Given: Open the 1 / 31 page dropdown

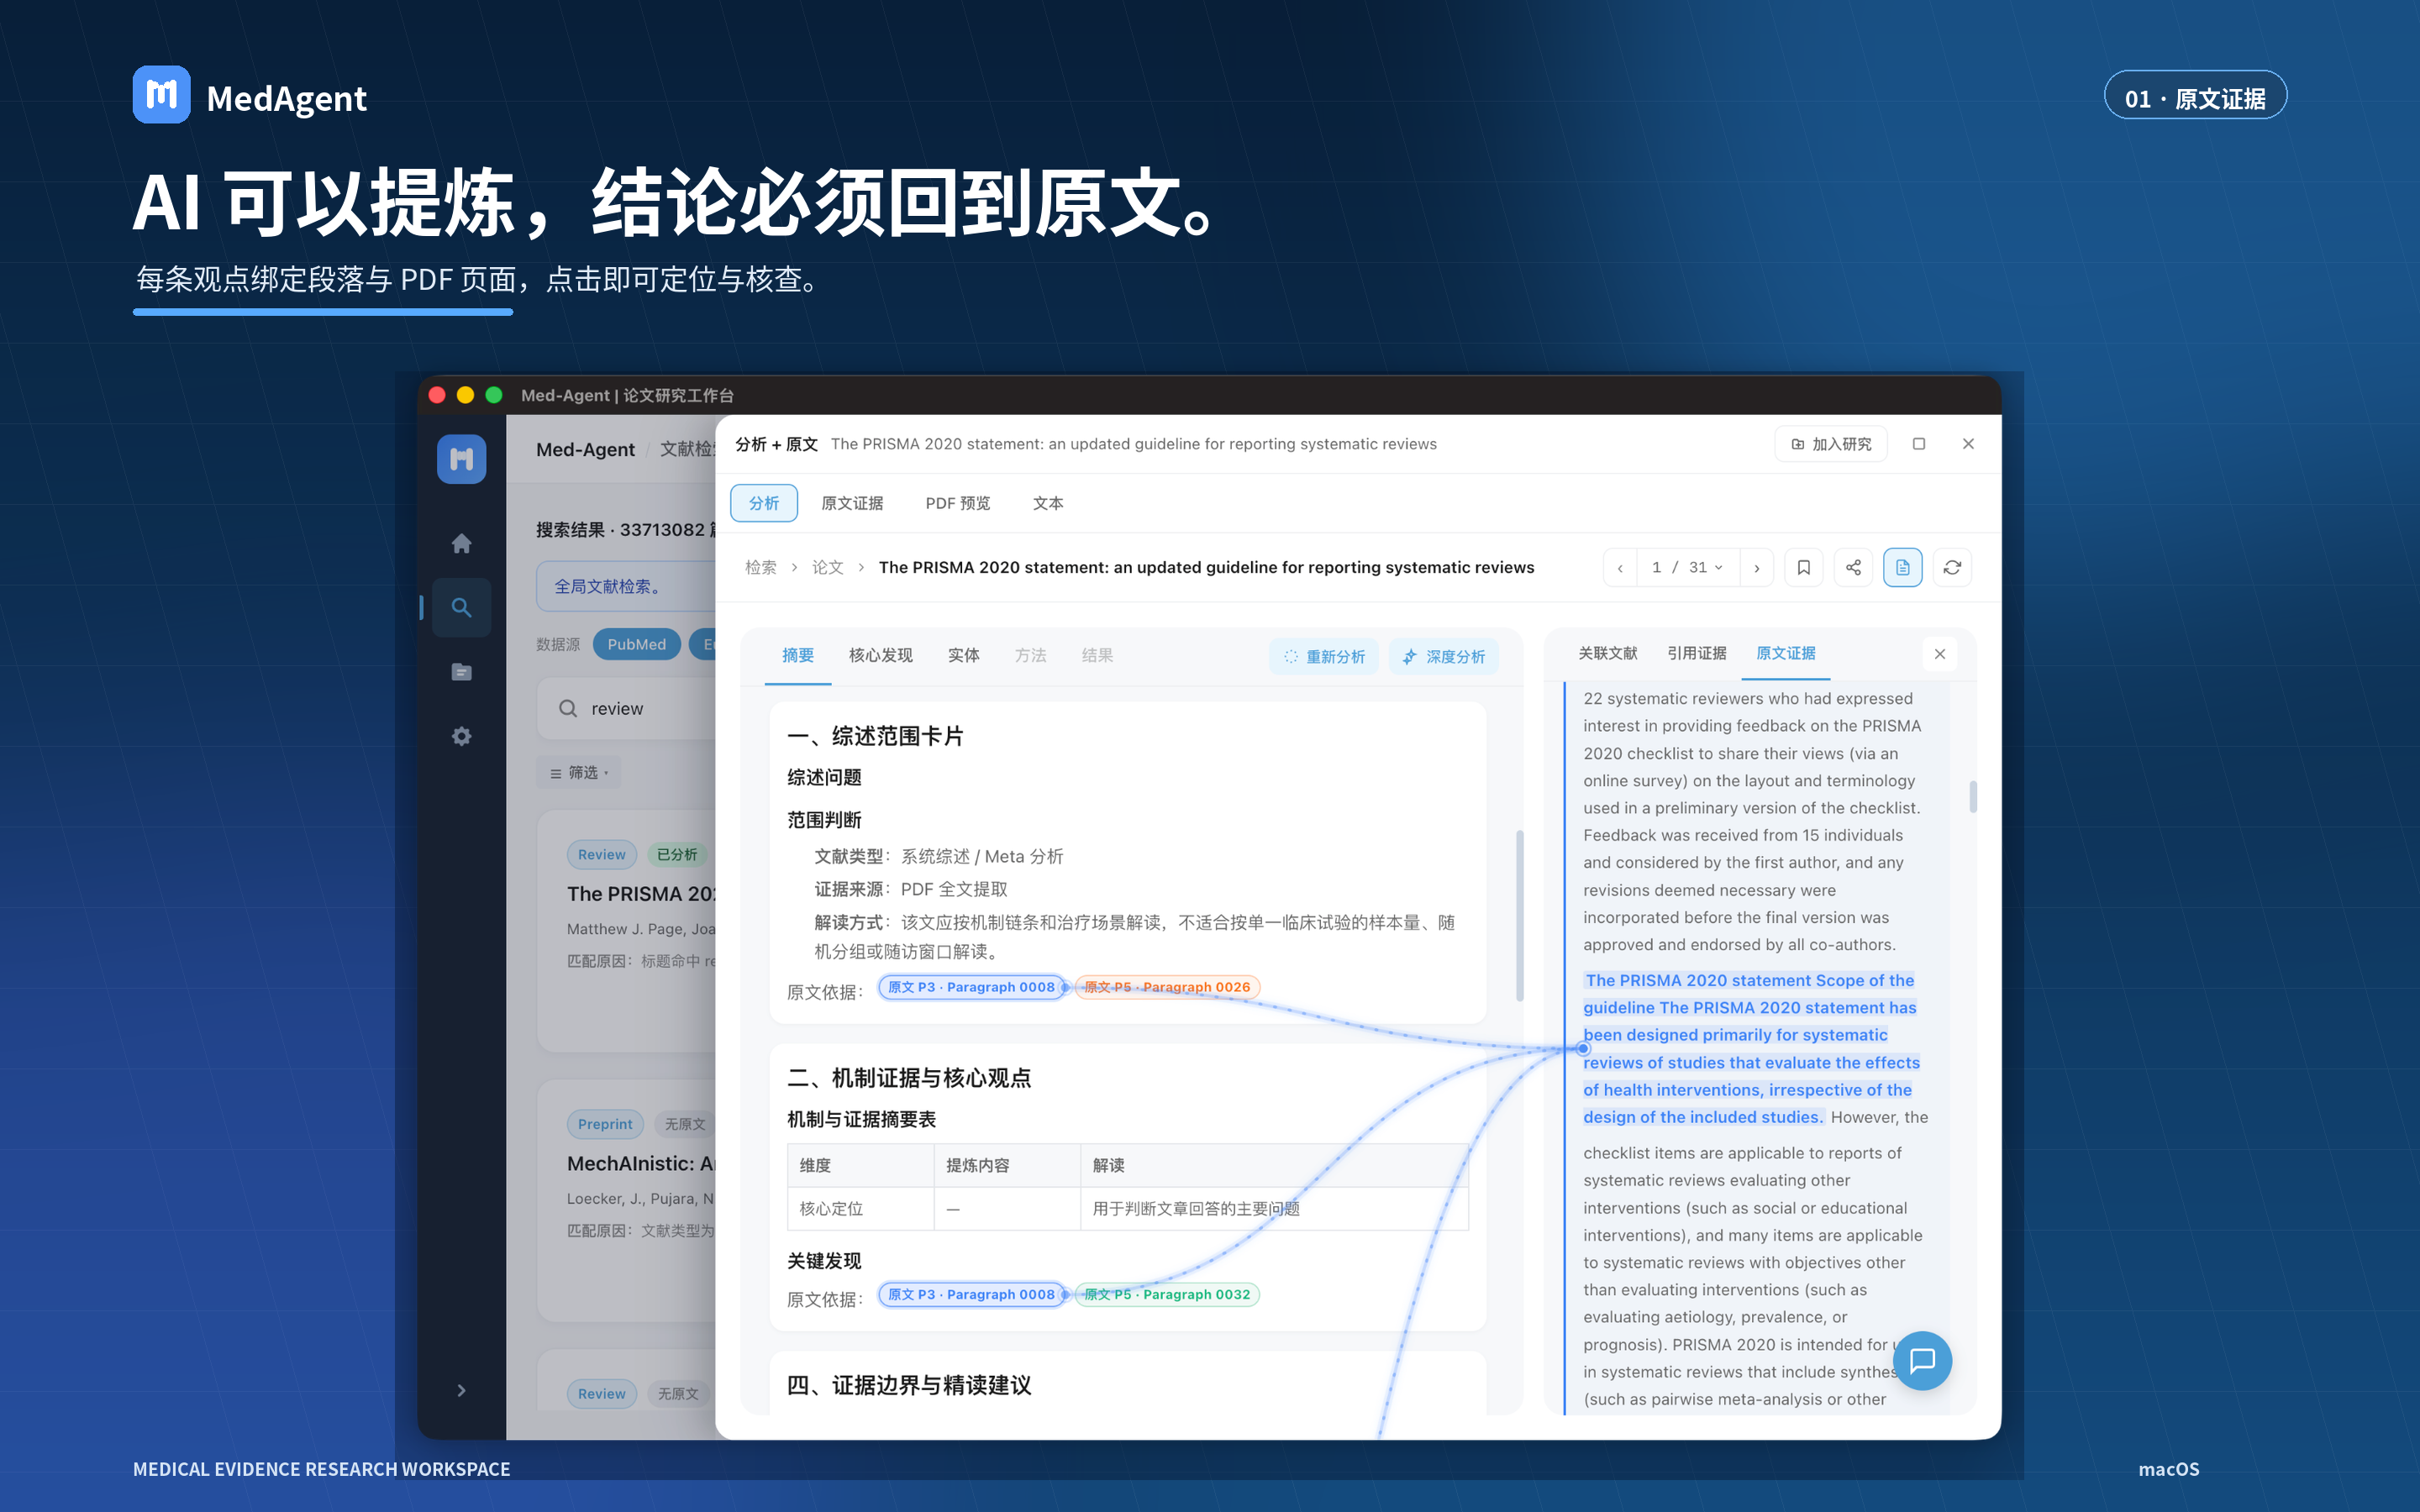Looking at the screenshot, I should (x=1688, y=567).
